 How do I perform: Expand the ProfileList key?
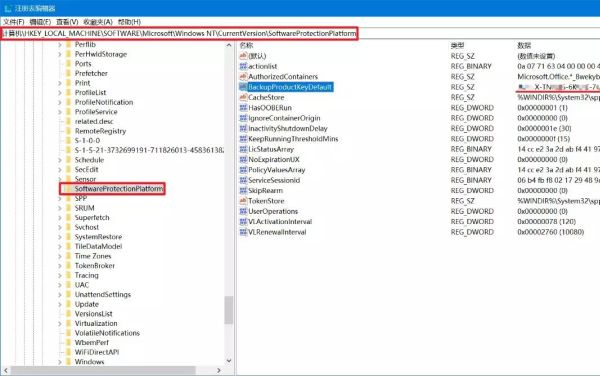click(60, 93)
